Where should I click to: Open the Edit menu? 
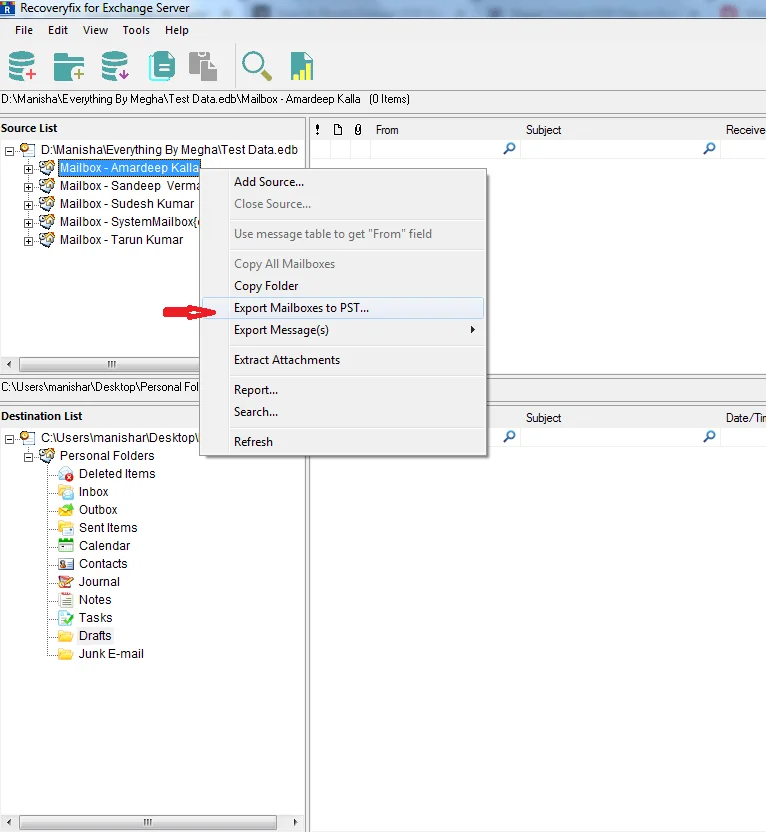pyautogui.click(x=58, y=30)
